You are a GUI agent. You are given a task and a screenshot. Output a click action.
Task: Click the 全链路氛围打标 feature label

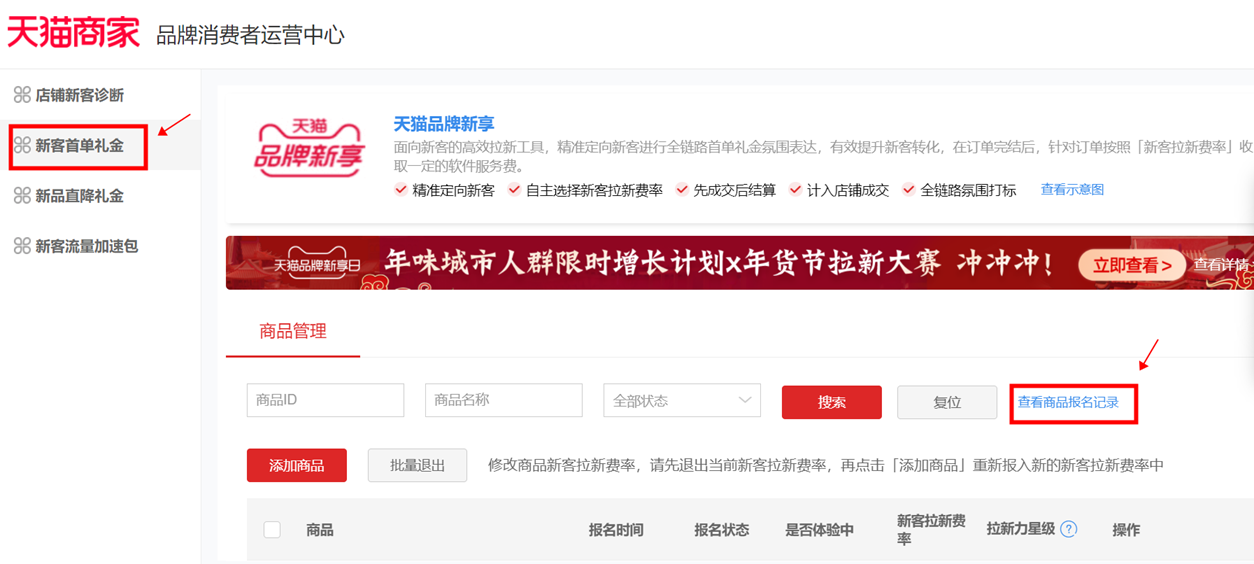click(x=968, y=190)
